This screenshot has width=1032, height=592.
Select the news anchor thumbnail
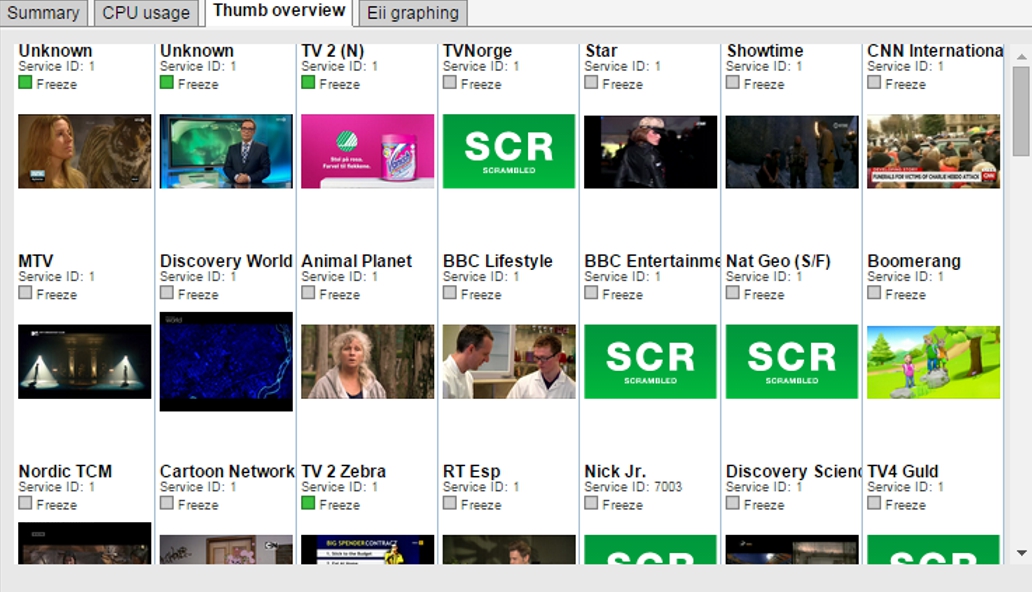pos(226,151)
